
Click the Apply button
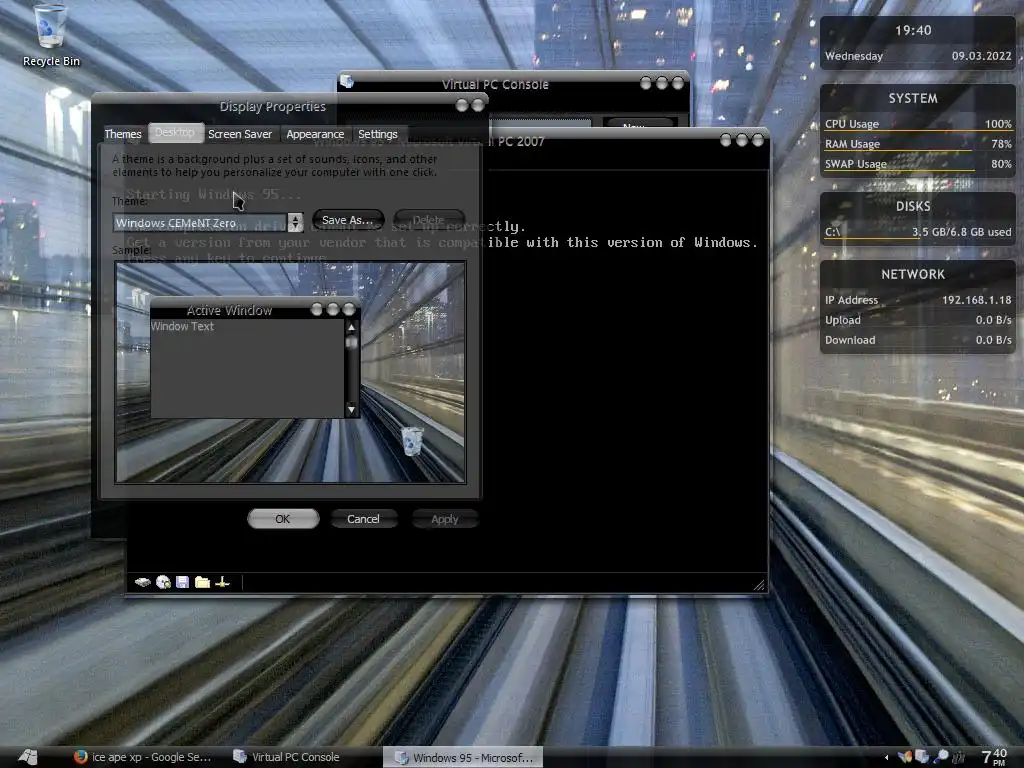coord(445,519)
